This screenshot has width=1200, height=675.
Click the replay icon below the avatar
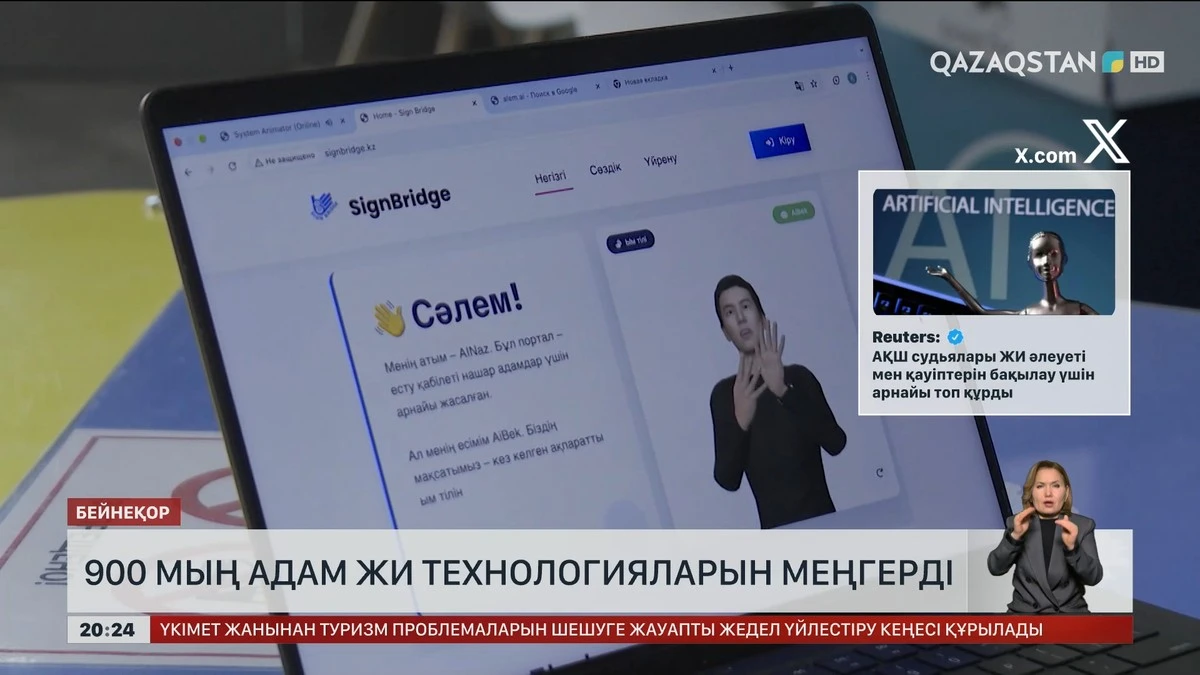[x=879, y=473]
